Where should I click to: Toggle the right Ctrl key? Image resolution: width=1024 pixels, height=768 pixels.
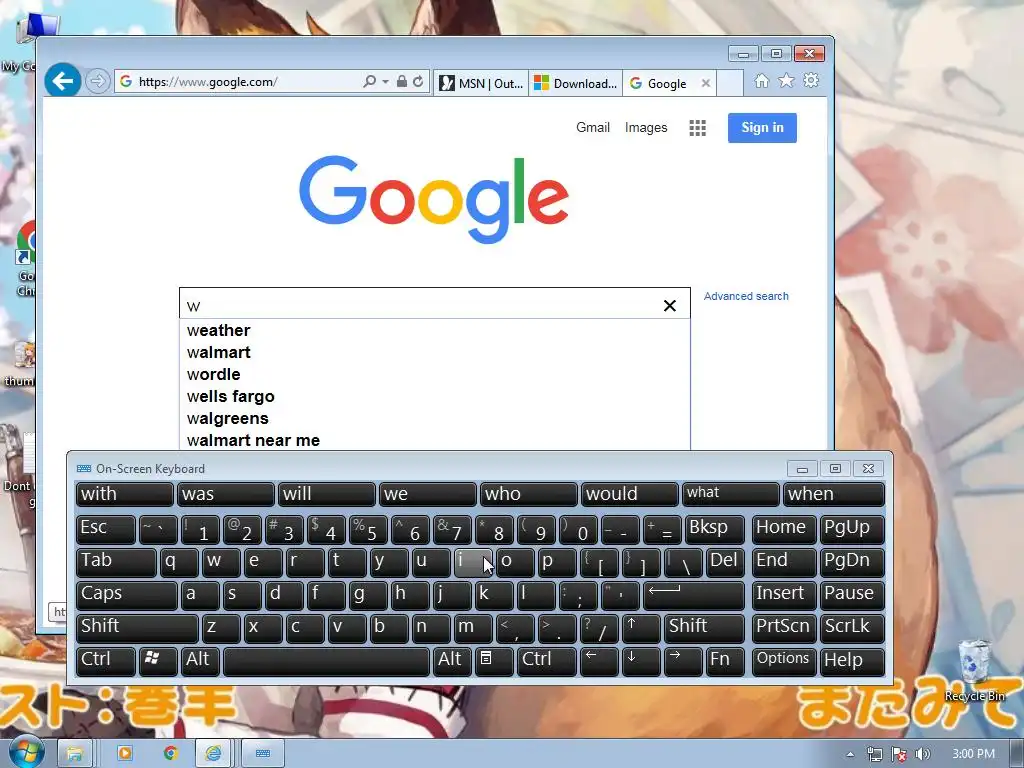coord(547,661)
